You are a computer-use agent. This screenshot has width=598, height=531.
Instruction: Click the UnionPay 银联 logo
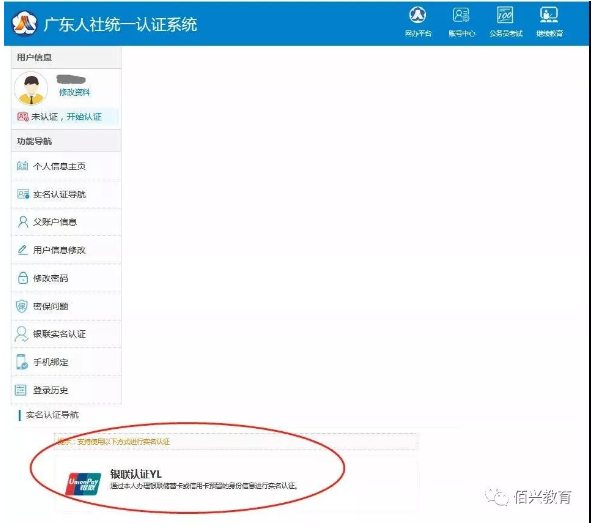[x=83, y=484]
